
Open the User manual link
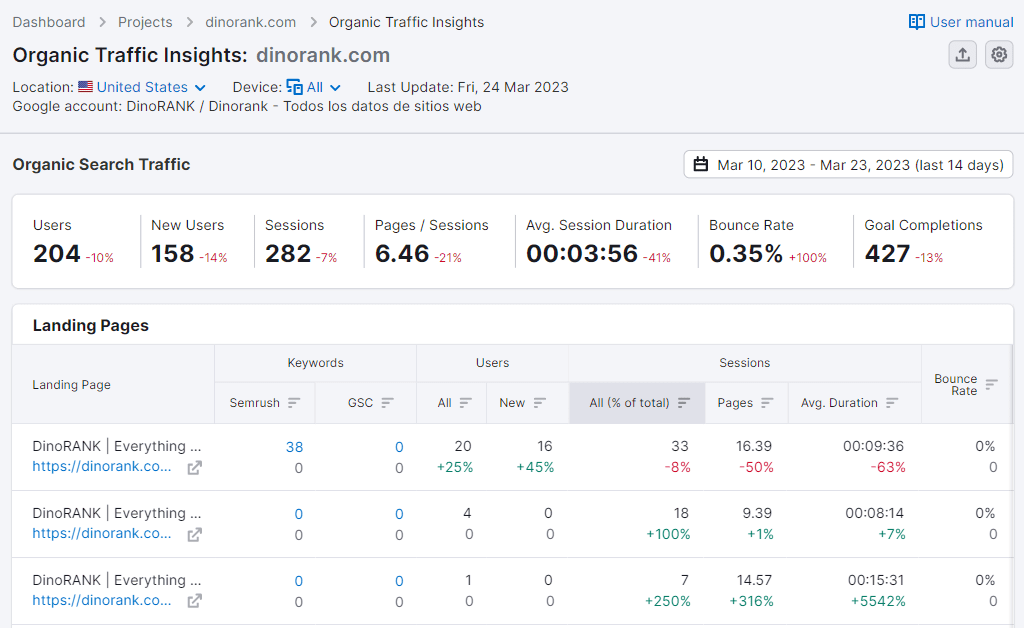click(x=961, y=22)
